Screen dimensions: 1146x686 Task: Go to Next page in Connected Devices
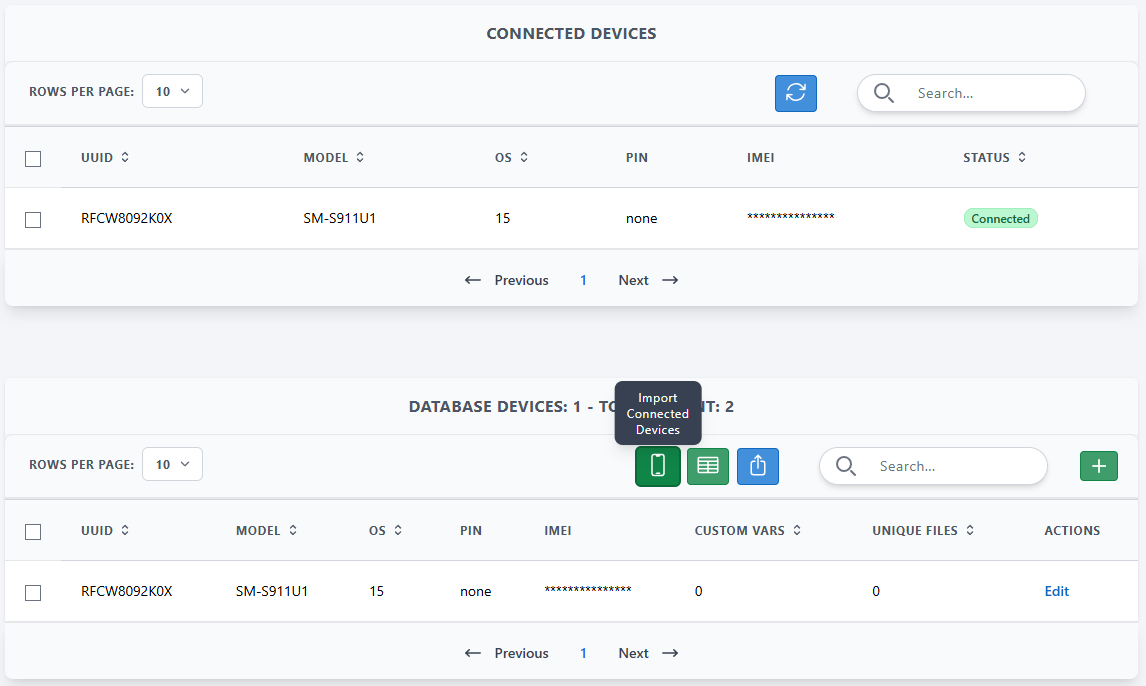pyautogui.click(x=648, y=280)
